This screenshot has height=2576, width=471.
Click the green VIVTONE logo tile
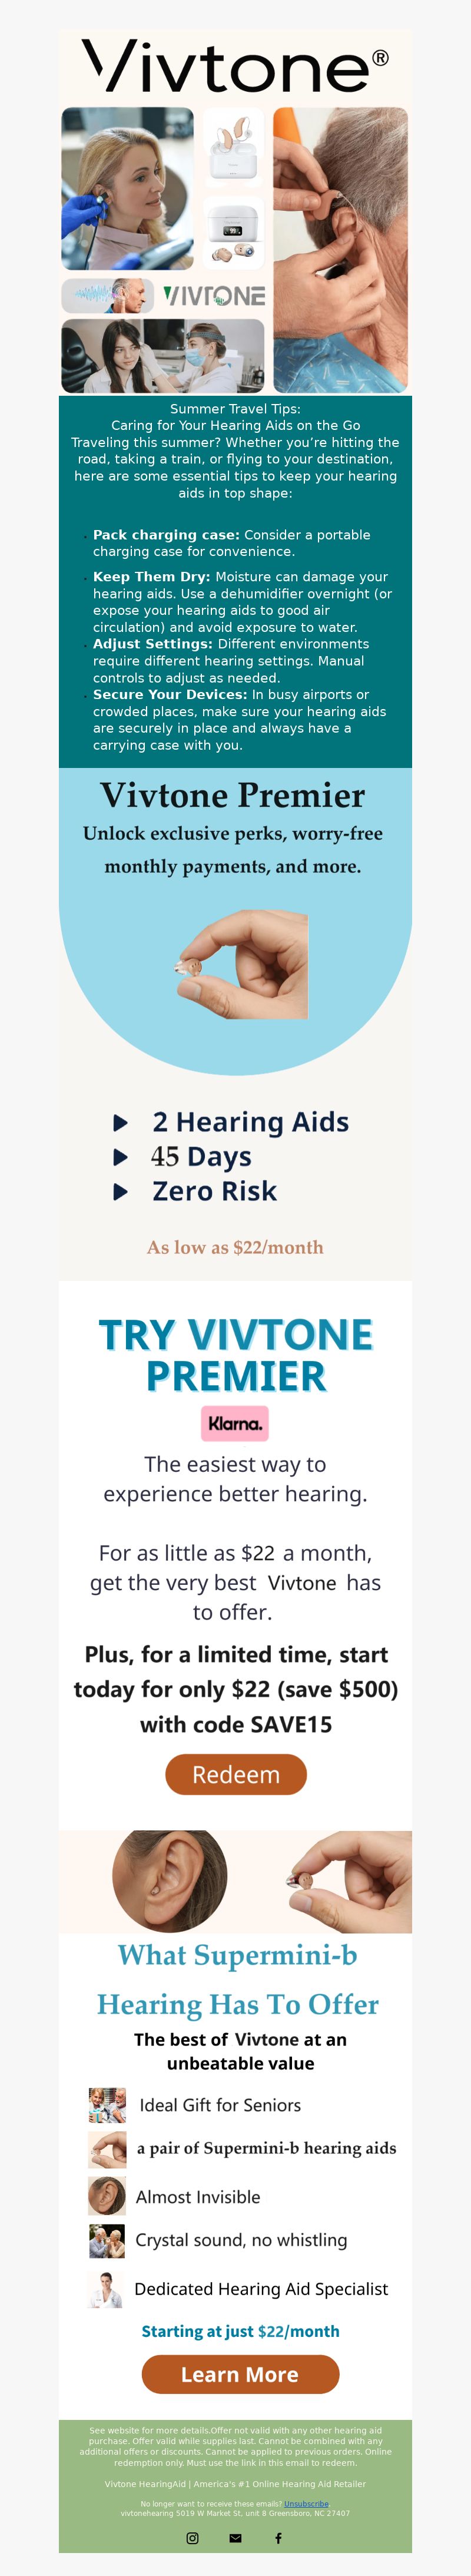pyautogui.click(x=214, y=296)
